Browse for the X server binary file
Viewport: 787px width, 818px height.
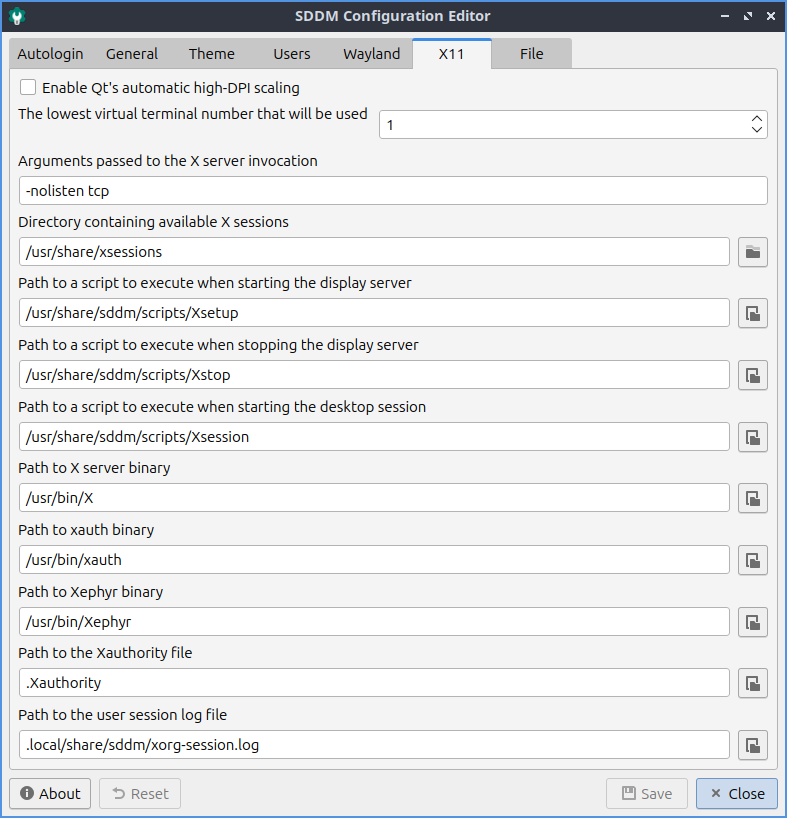pos(752,499)
